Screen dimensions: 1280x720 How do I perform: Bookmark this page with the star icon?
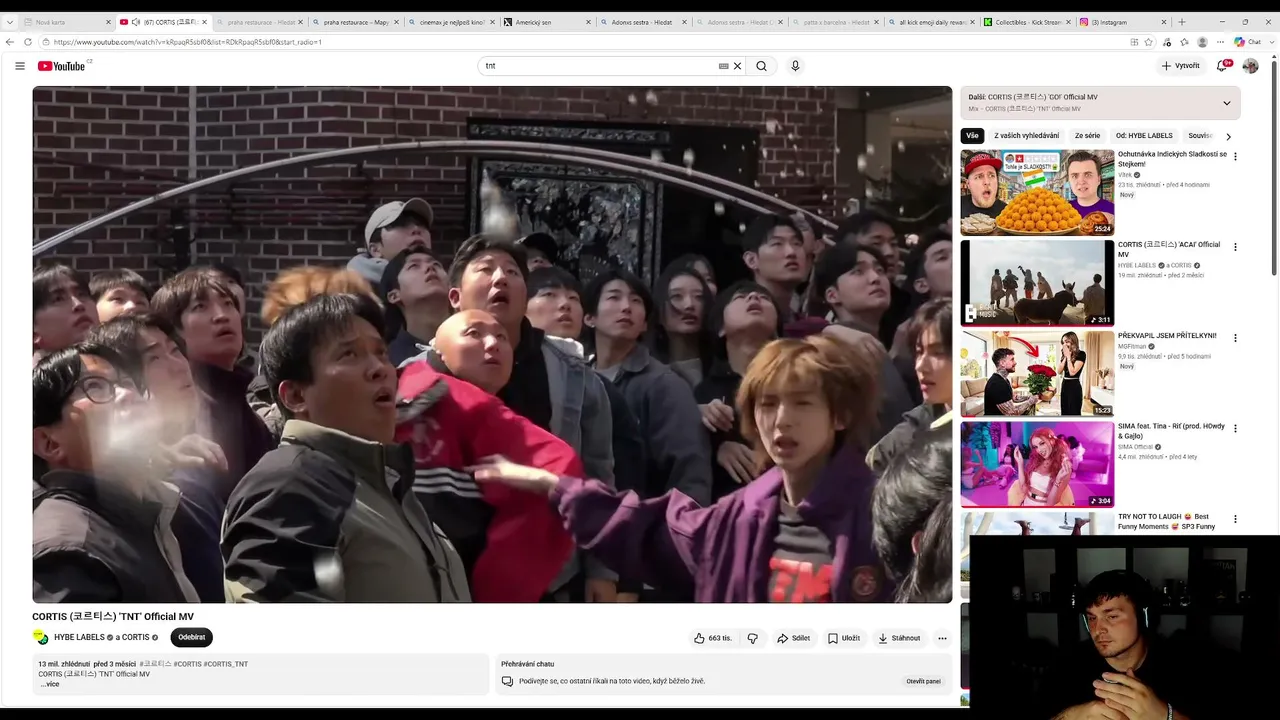pyautogui.click(x=1149, y=42)
